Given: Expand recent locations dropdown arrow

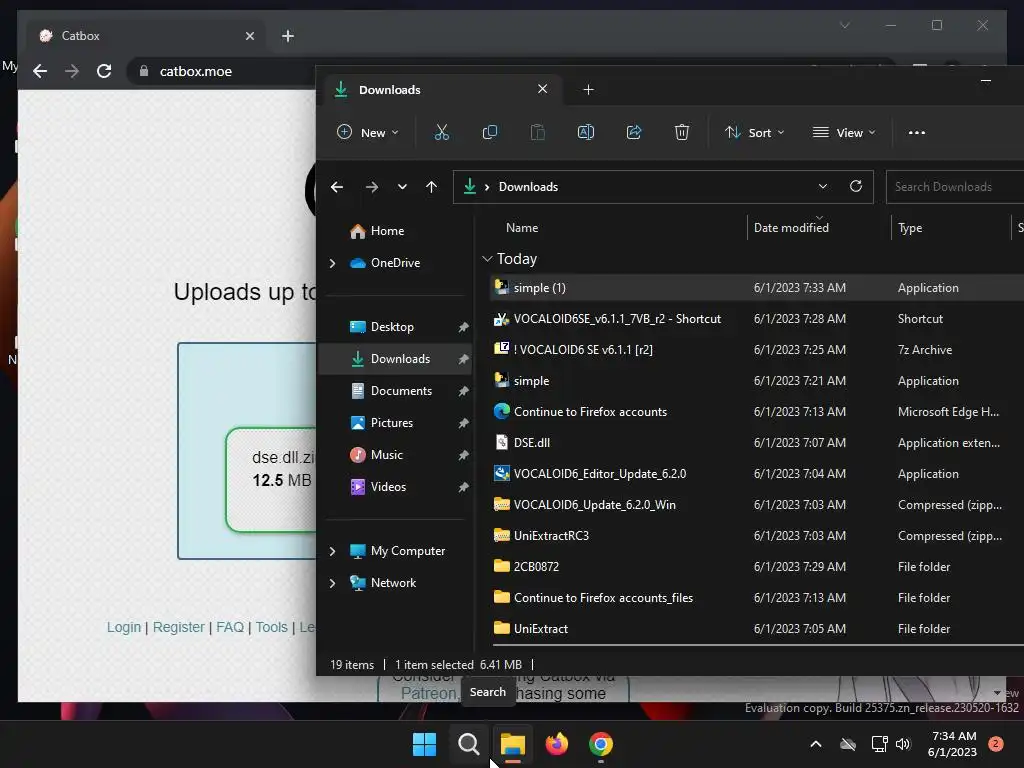Looking at the screenshot, I should click(x=402, y=187).
